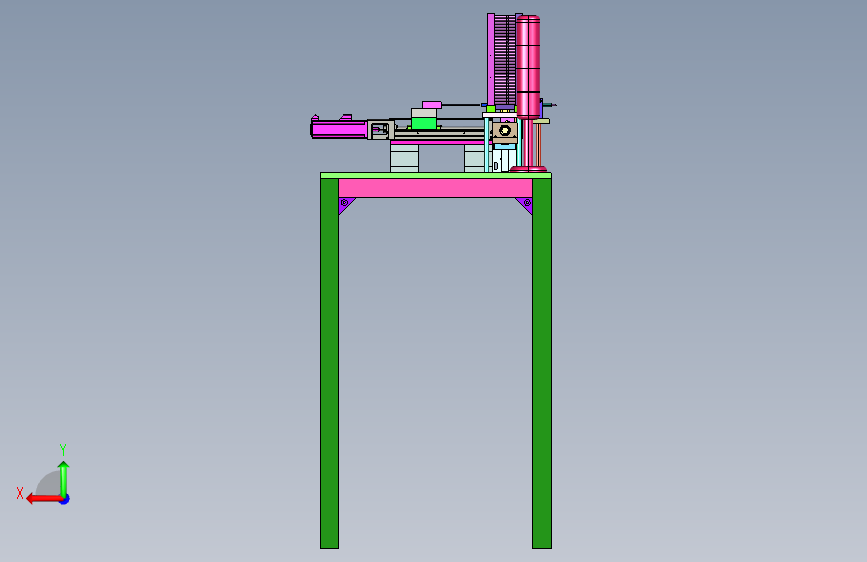Select the left green table leg
Viewport: 867px width, 562px height.
coord(330,363)
